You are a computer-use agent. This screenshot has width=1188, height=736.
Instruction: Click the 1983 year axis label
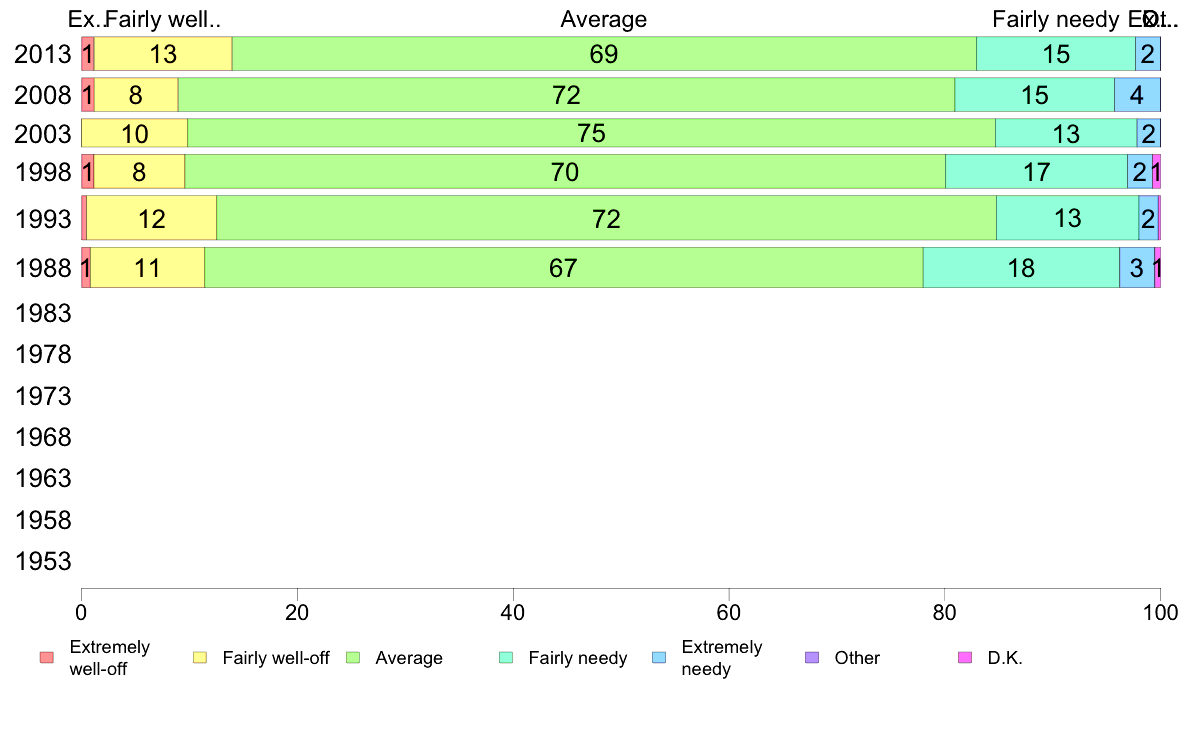[43, 313]
